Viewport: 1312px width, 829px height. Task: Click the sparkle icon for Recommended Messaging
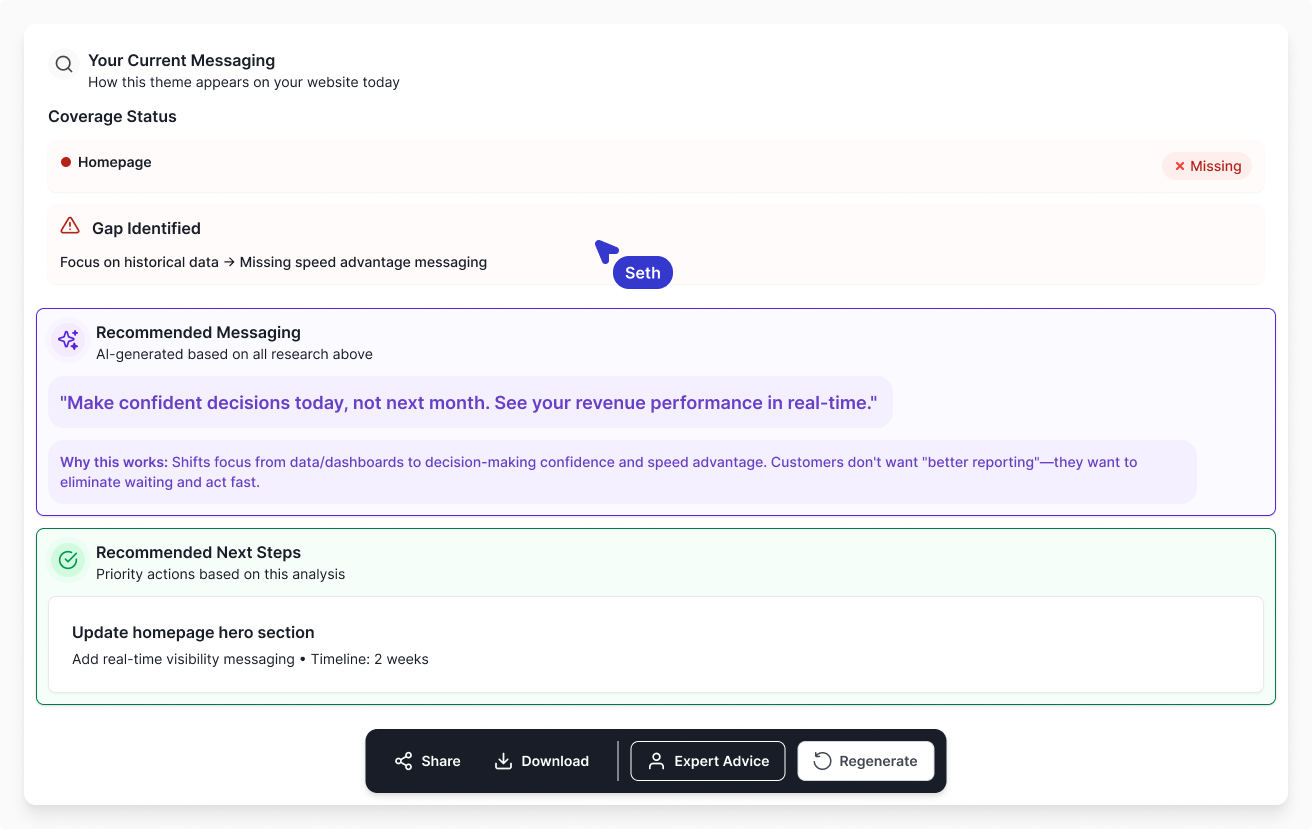[x=68, y=340]
